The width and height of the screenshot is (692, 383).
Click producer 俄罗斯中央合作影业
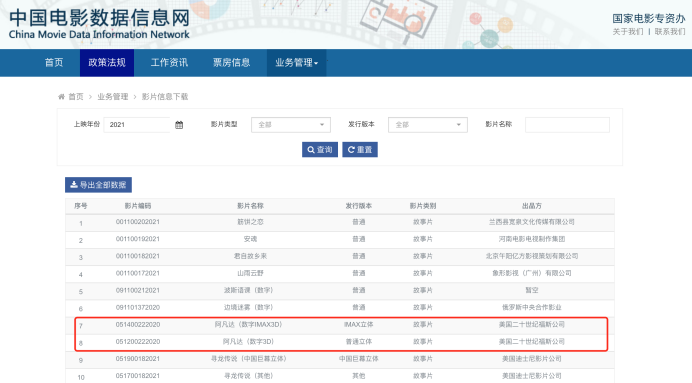coord(532,308)
